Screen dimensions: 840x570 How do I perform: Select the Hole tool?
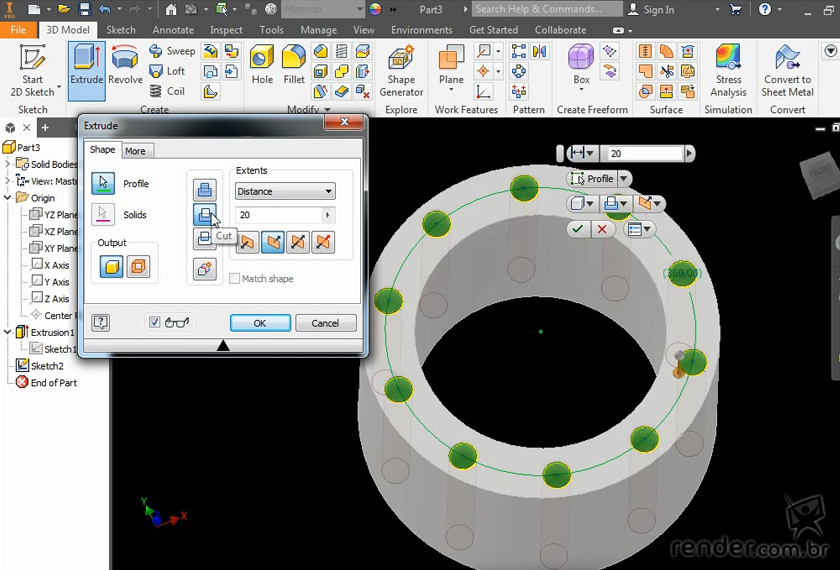(x=262, y=65)
